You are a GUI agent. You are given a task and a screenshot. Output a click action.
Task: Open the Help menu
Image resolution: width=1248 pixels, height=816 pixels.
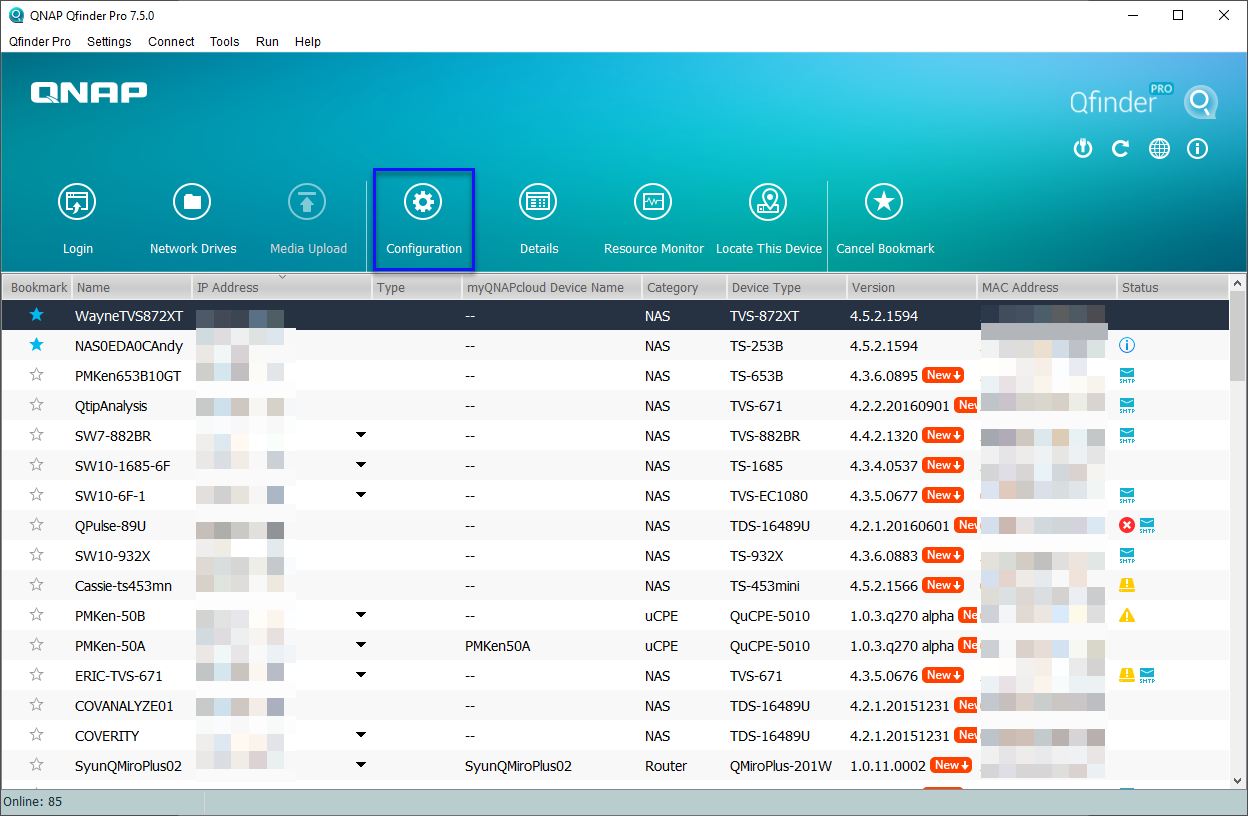click(x=308, y=42)
